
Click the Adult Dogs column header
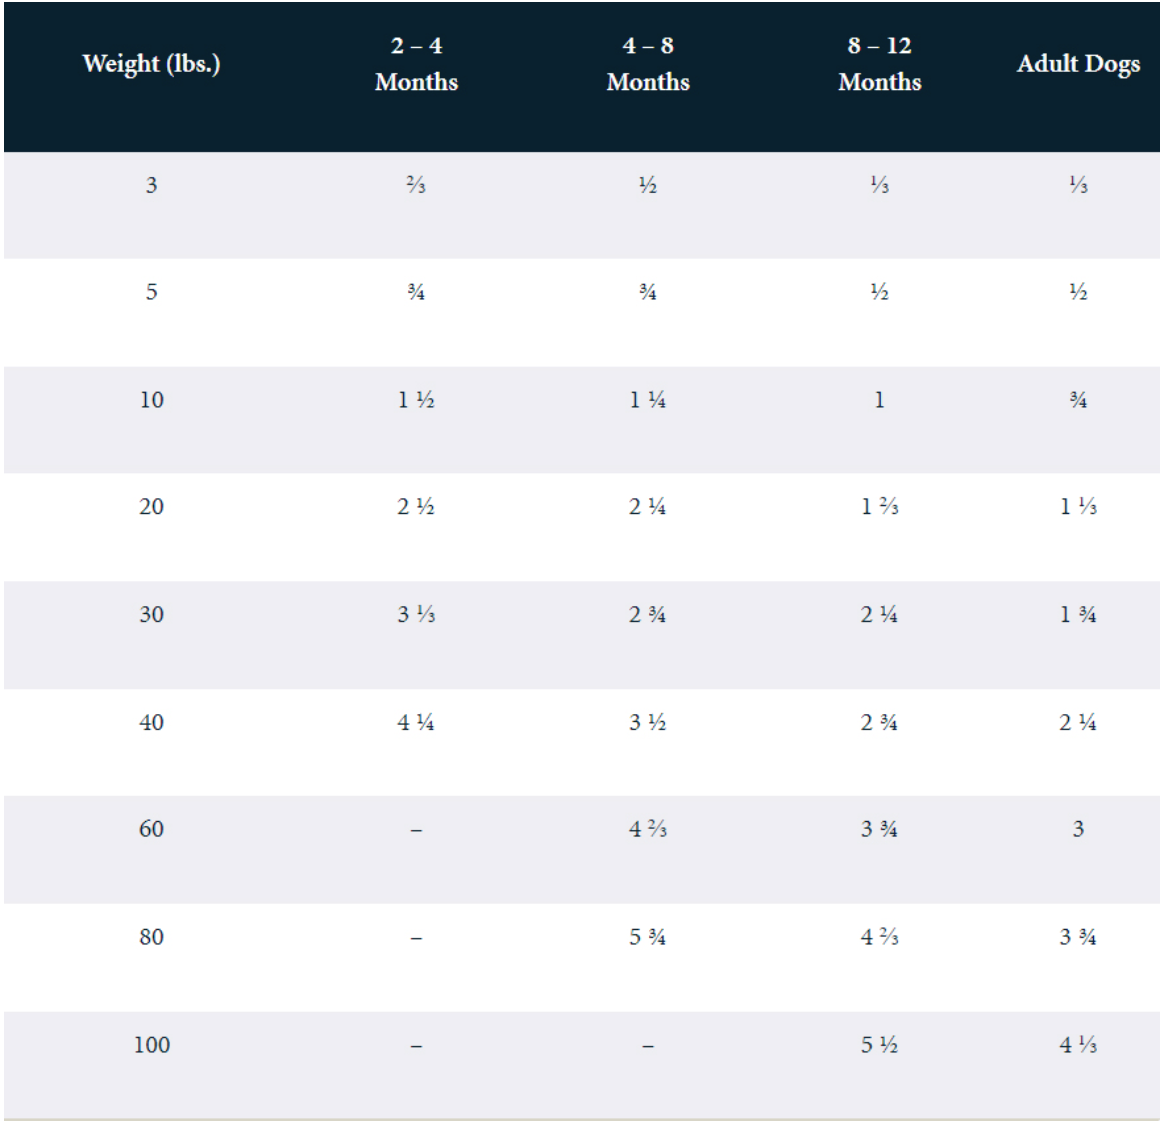point(1078,64)
